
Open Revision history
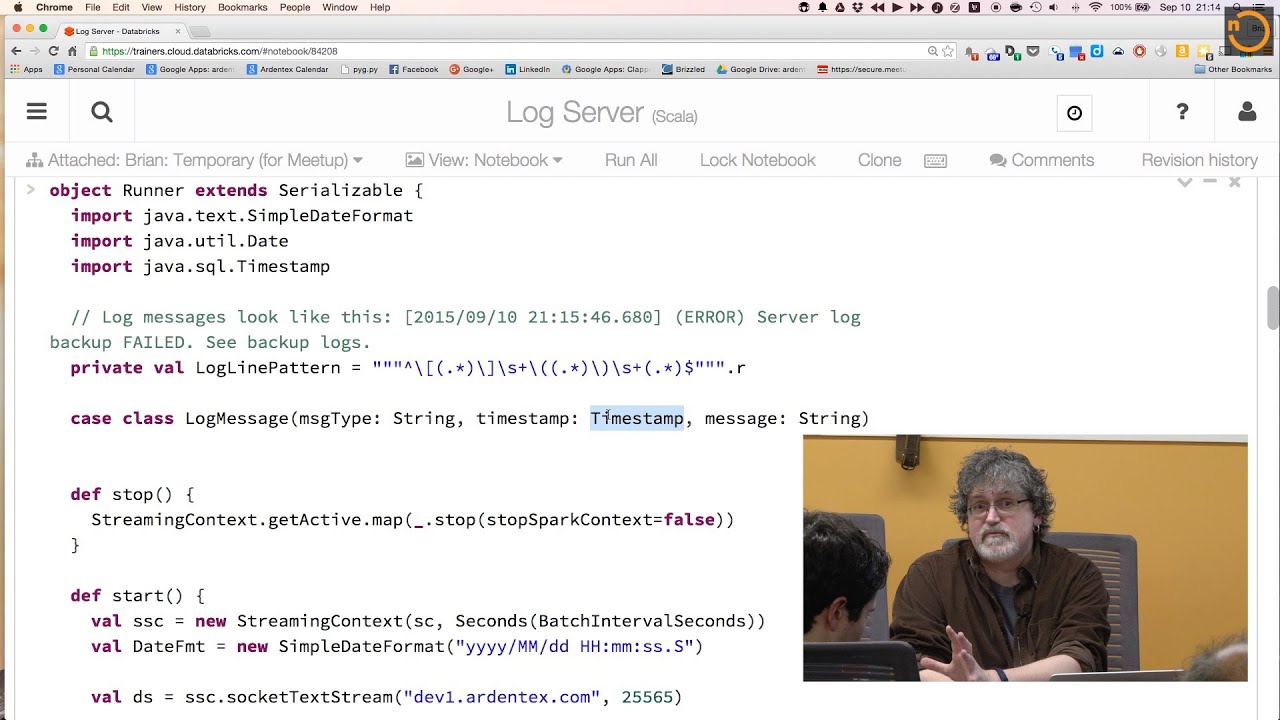tap(1200, 160)
